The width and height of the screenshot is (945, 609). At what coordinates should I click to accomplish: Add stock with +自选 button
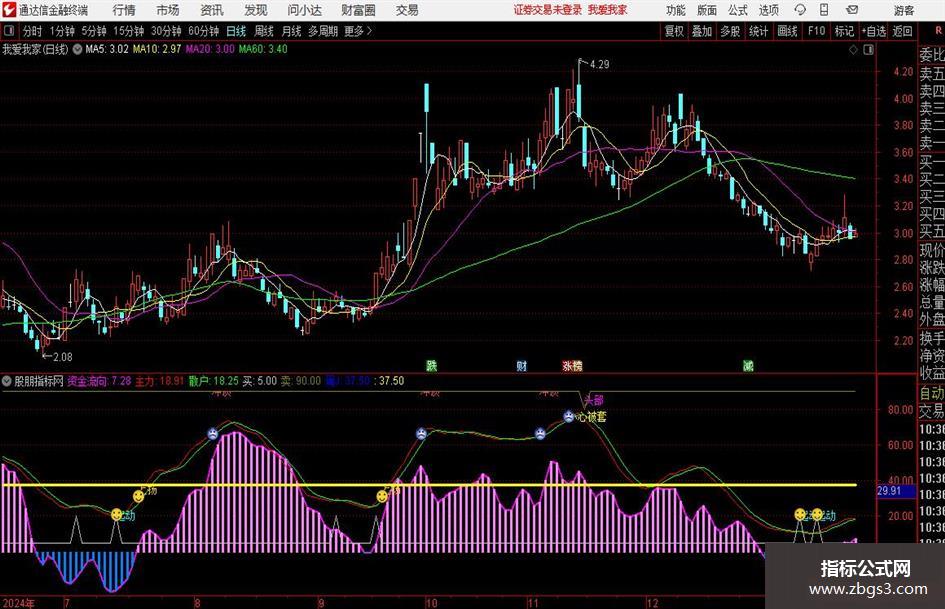[x=873, y=31]
